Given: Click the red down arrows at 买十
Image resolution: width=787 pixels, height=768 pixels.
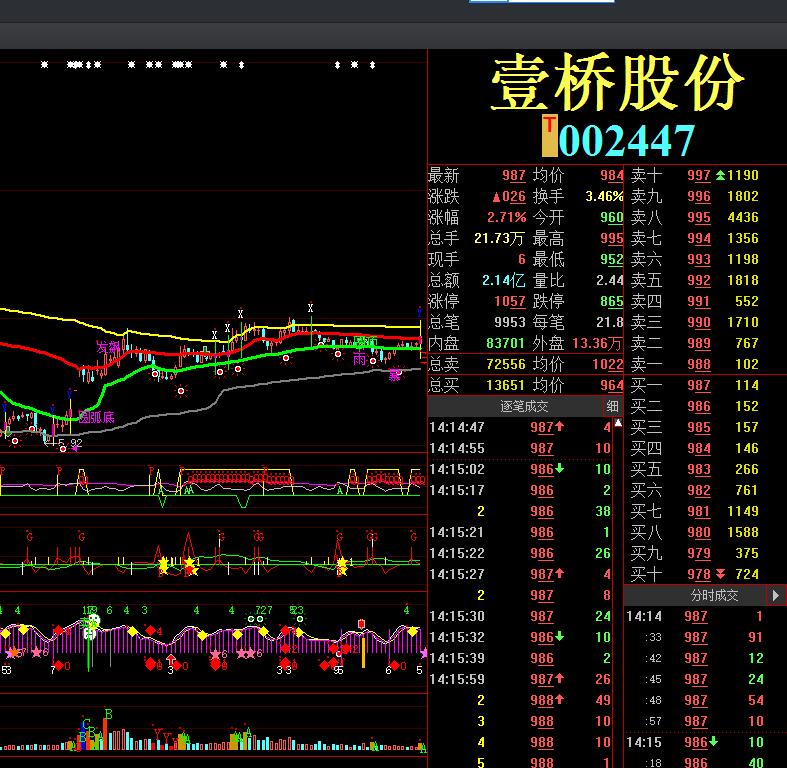Looking at the screenshot, I should (x=720, y=574).
